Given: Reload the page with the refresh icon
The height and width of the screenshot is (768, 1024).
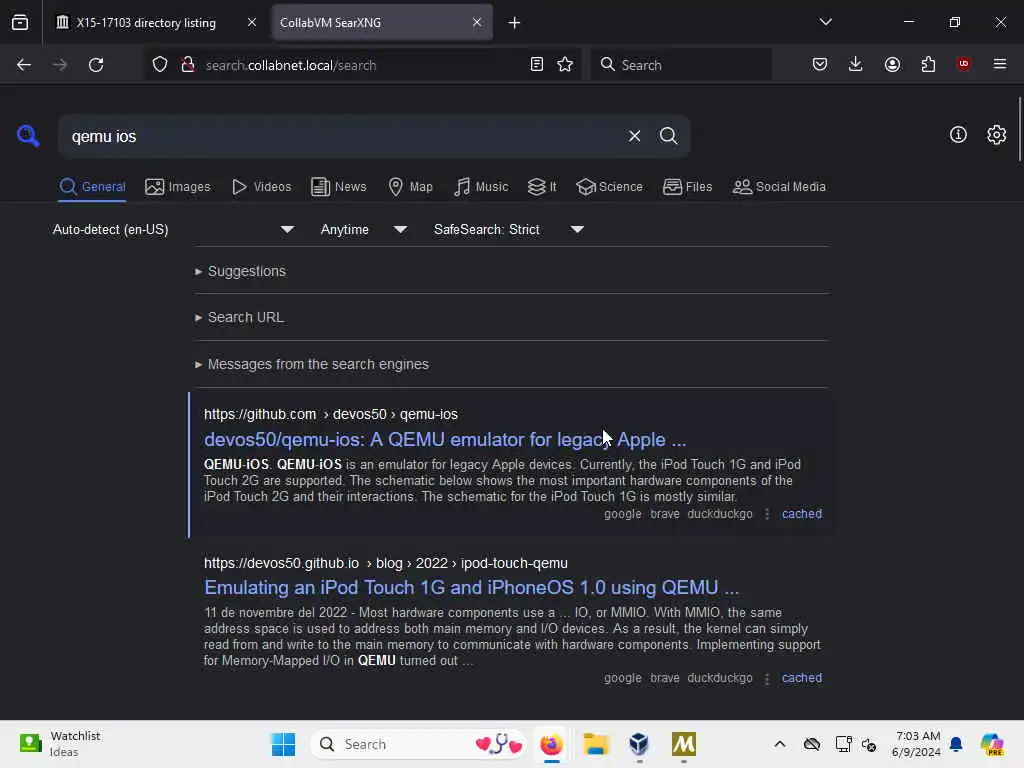Looking at the screenshot, I should (96, 65).
